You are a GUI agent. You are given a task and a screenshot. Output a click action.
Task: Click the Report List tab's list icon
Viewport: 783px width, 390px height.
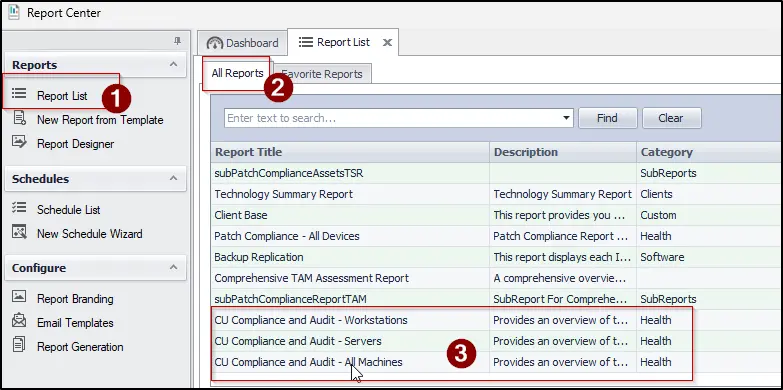coord(306,42)
